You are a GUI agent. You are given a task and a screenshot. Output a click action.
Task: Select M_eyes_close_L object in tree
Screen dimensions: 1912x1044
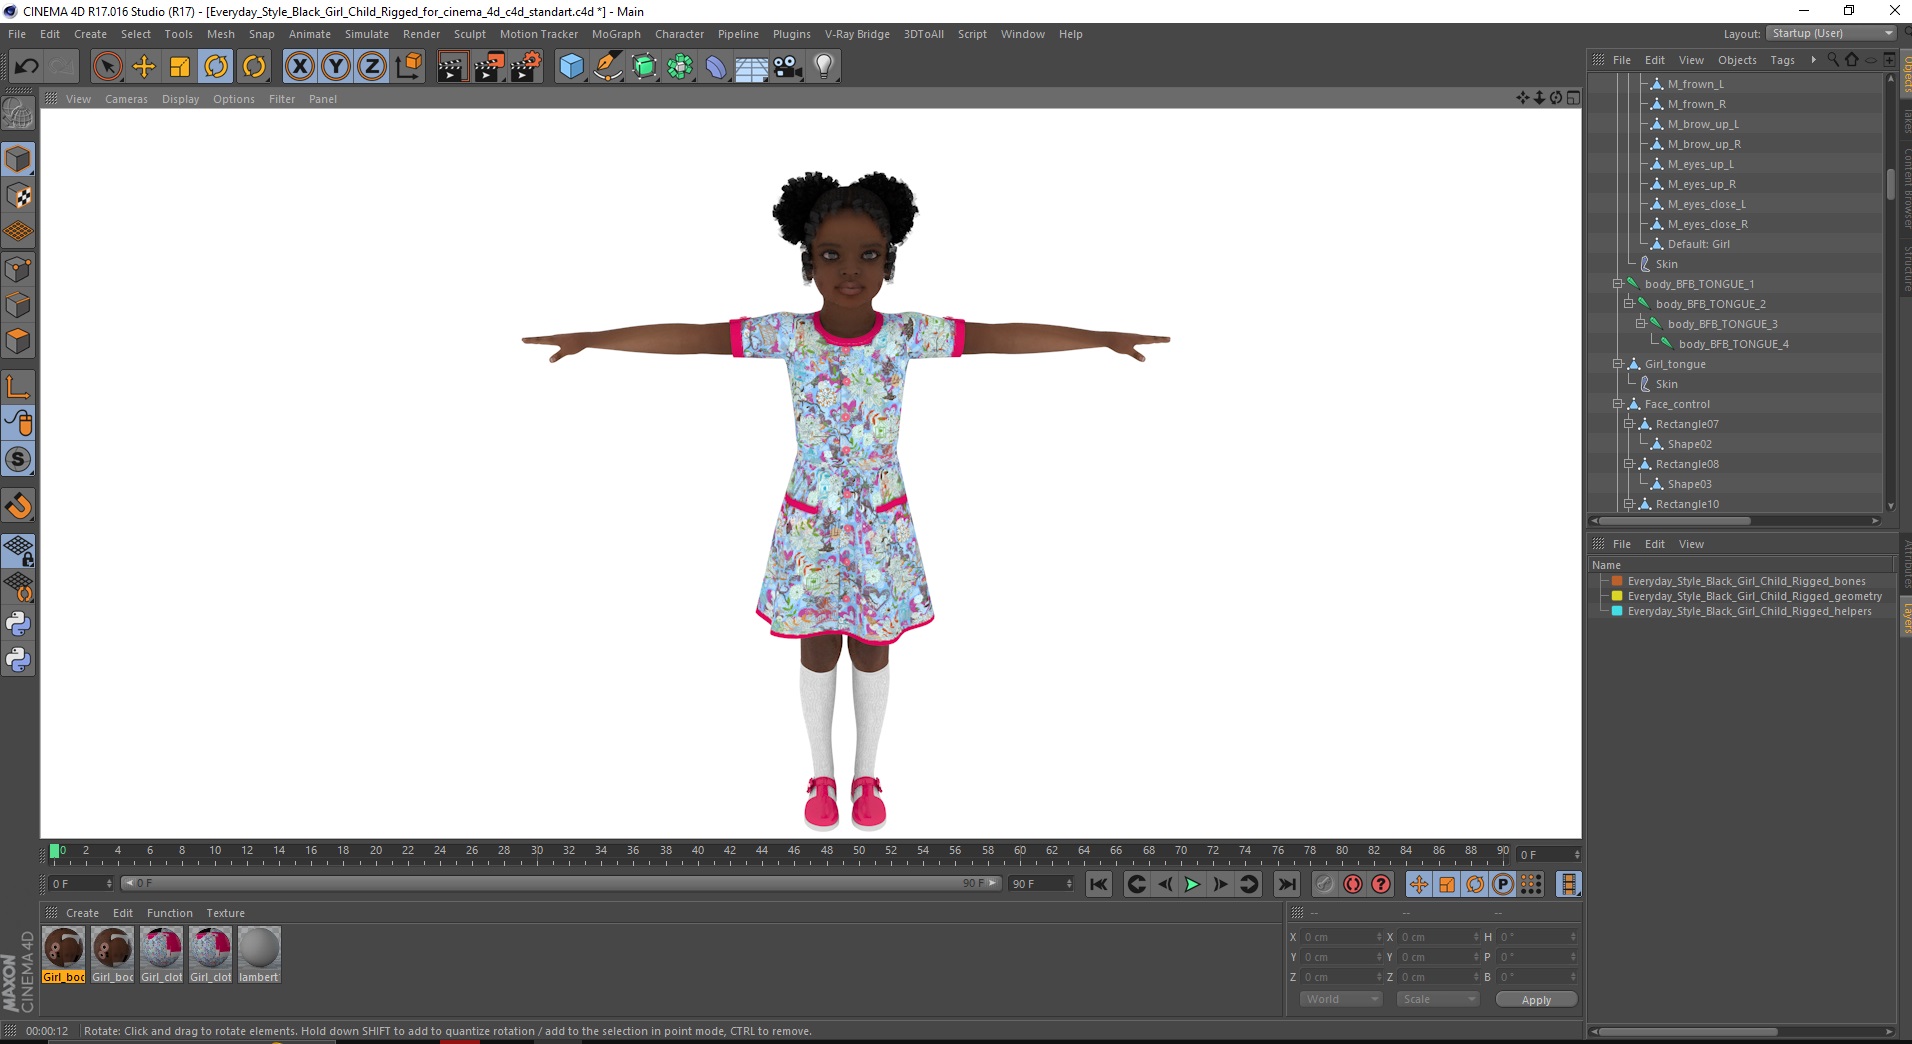(1706, 204)
